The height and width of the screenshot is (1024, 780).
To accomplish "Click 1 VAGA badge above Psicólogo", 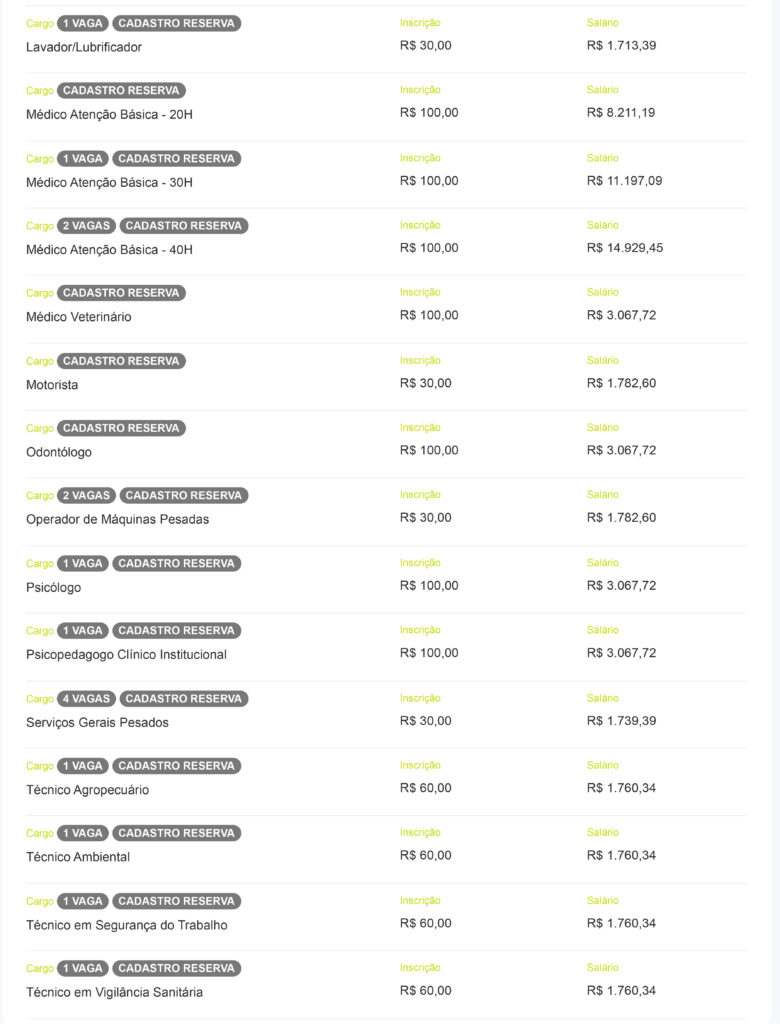I will pyautogui.click(x=83, y=564).
